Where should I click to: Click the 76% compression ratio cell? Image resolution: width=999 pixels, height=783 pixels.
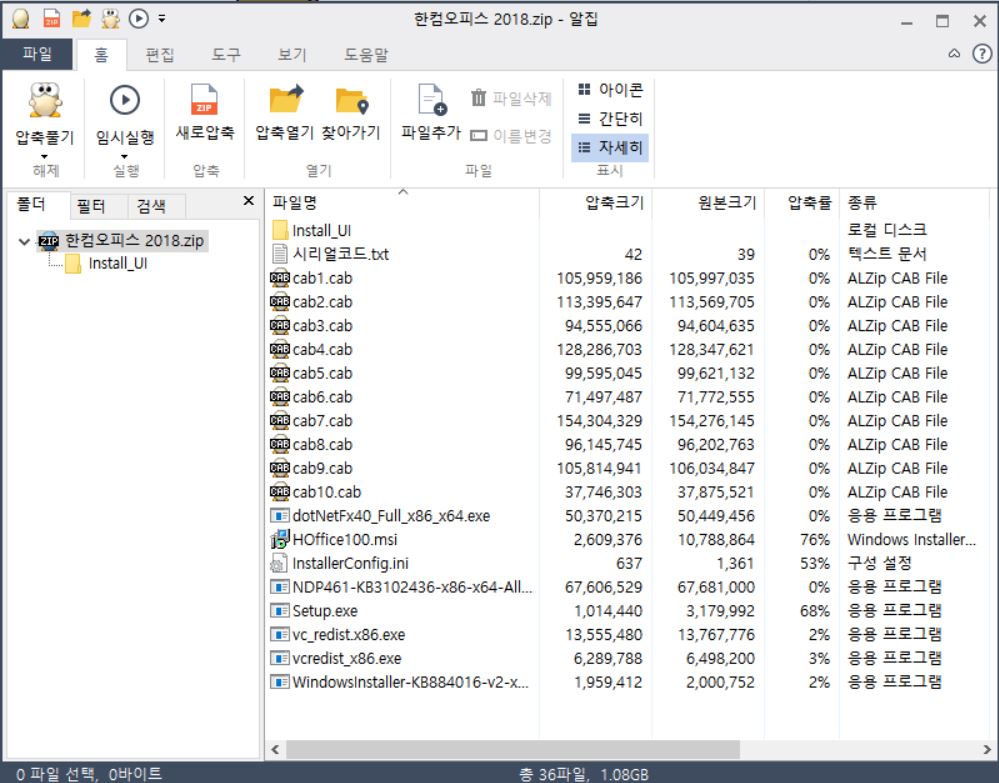[x=815, y=540]
